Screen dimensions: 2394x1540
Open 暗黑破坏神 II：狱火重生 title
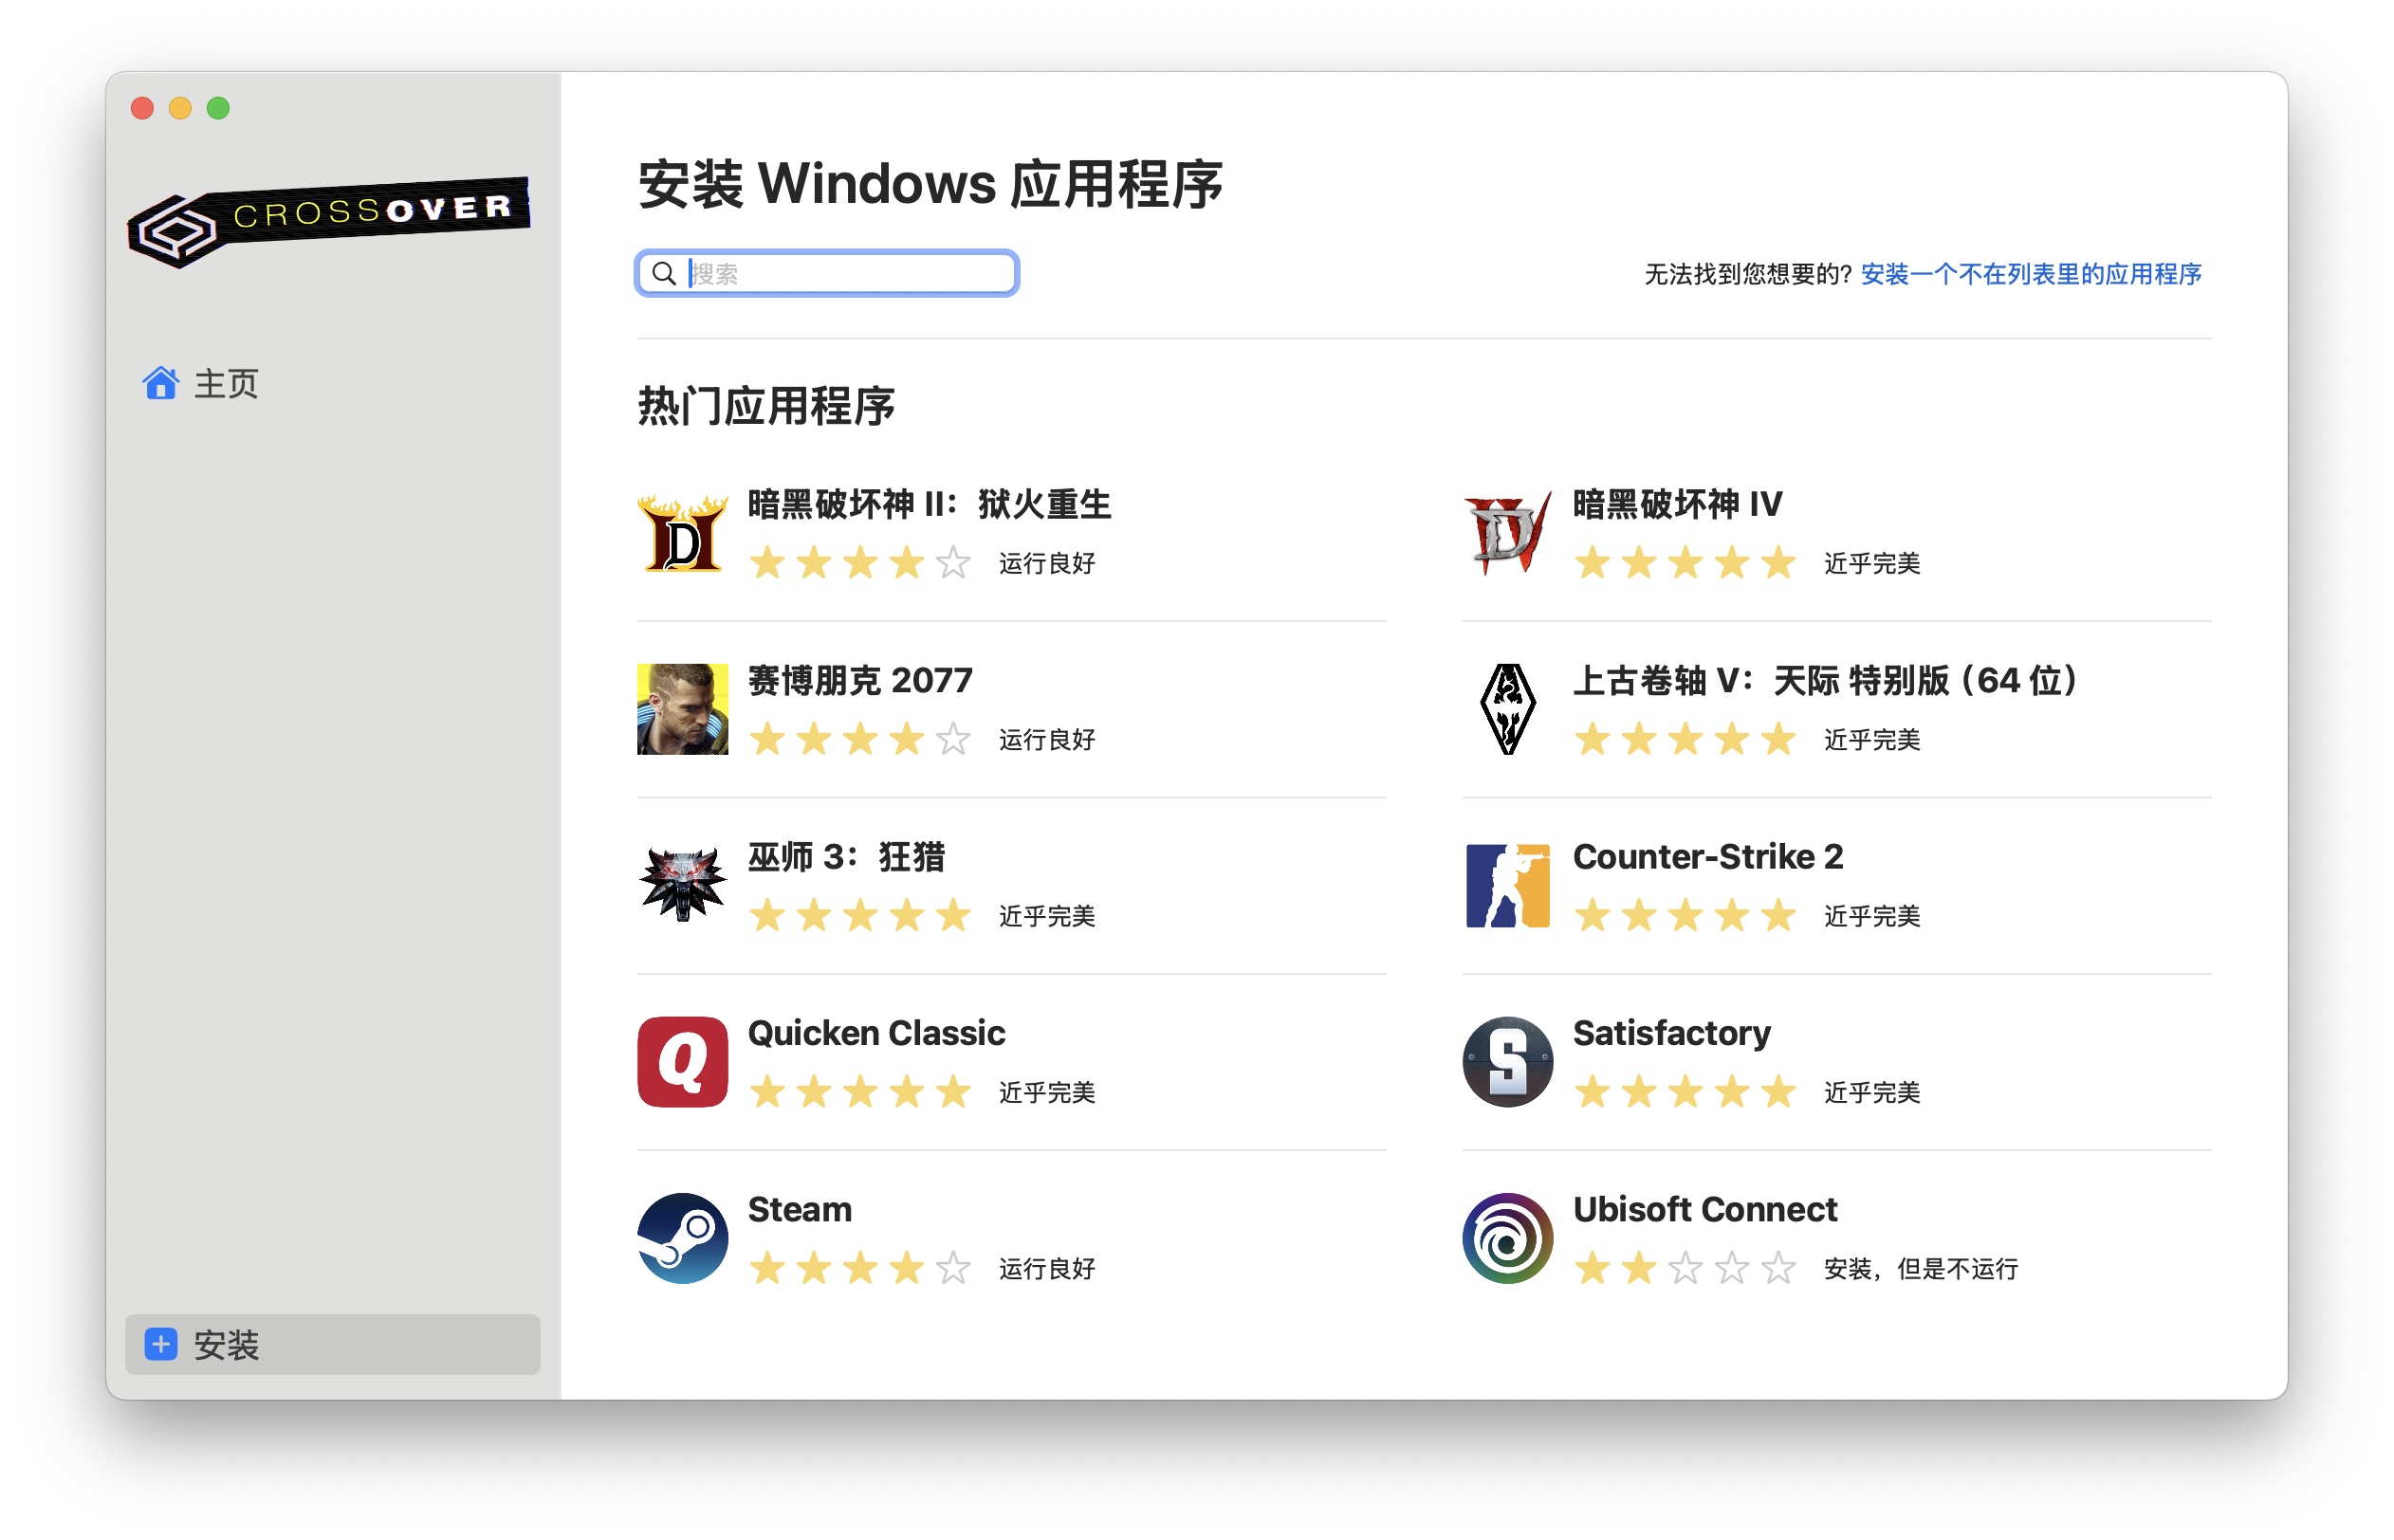coord(929,504)
